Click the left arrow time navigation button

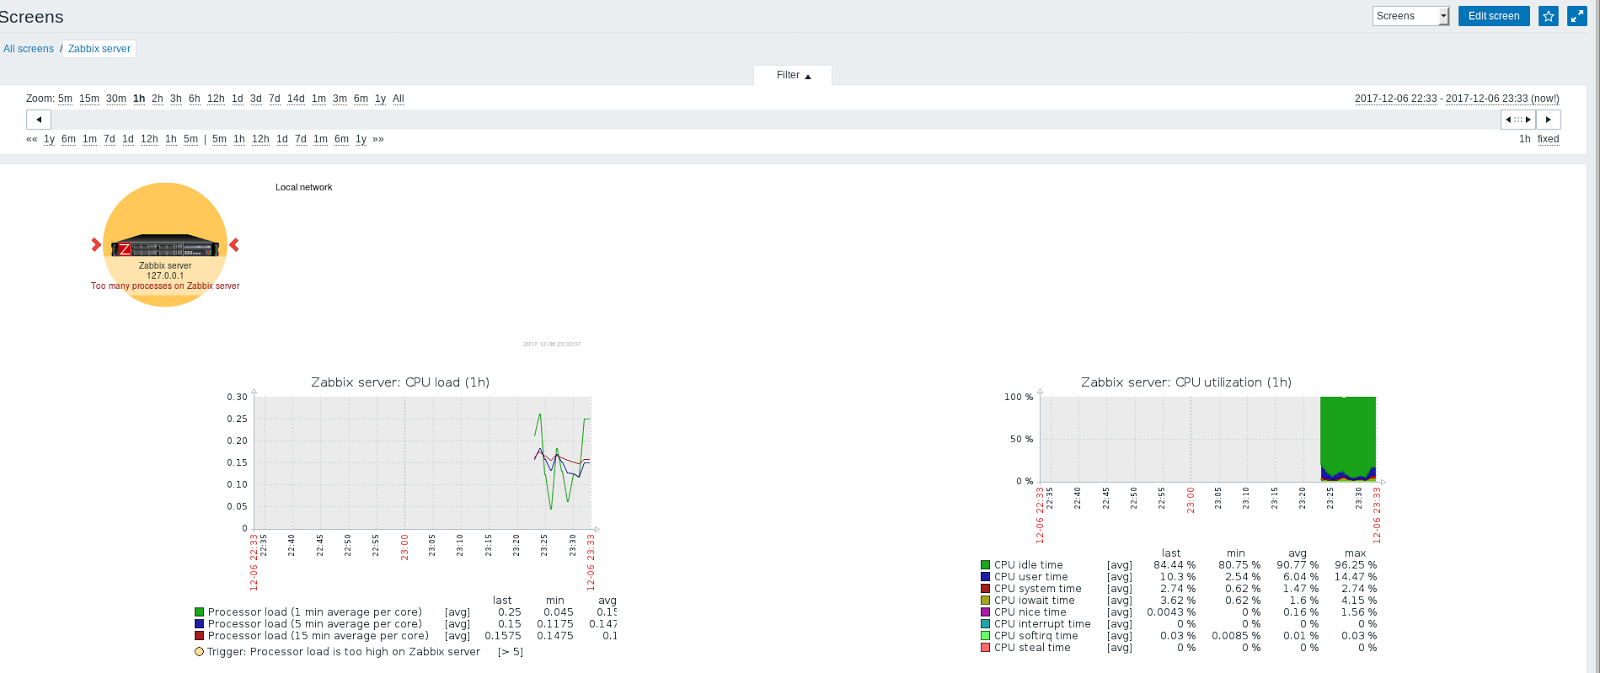(x=39, y=119)
